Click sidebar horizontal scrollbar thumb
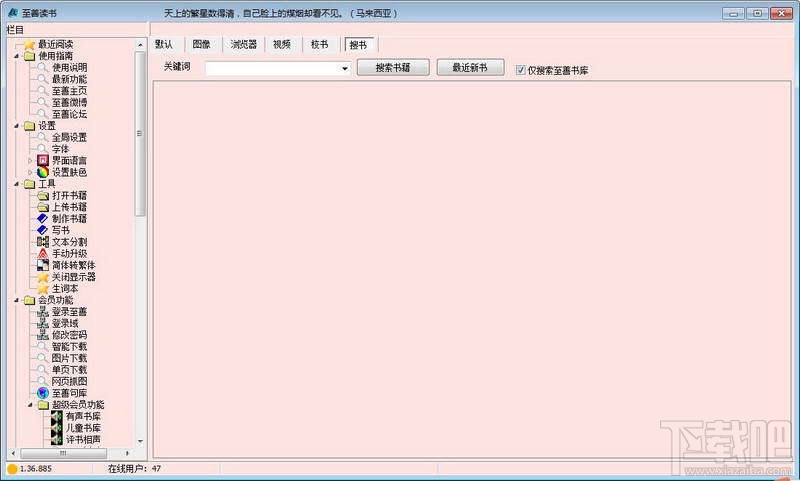The height and width of the screenshot is (481, 800). 63,453
